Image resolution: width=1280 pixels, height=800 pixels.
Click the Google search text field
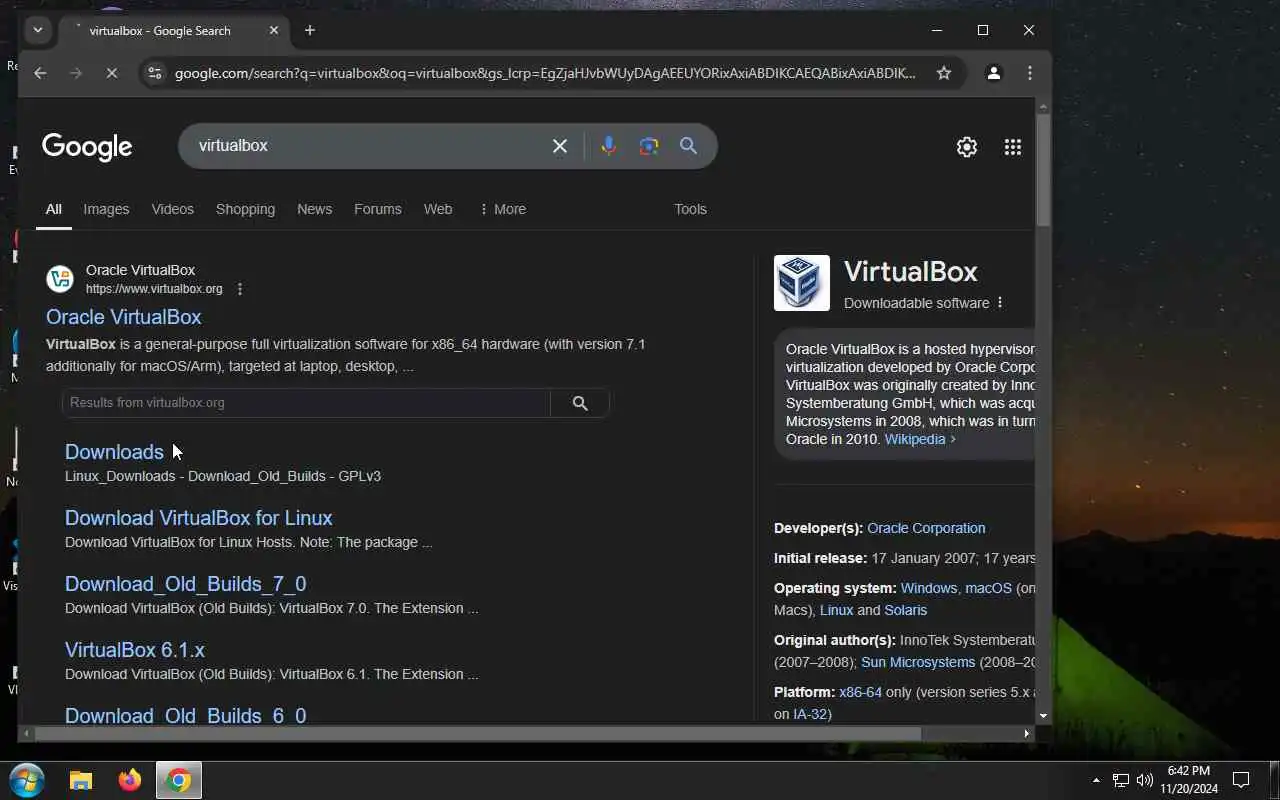[370, 146]
